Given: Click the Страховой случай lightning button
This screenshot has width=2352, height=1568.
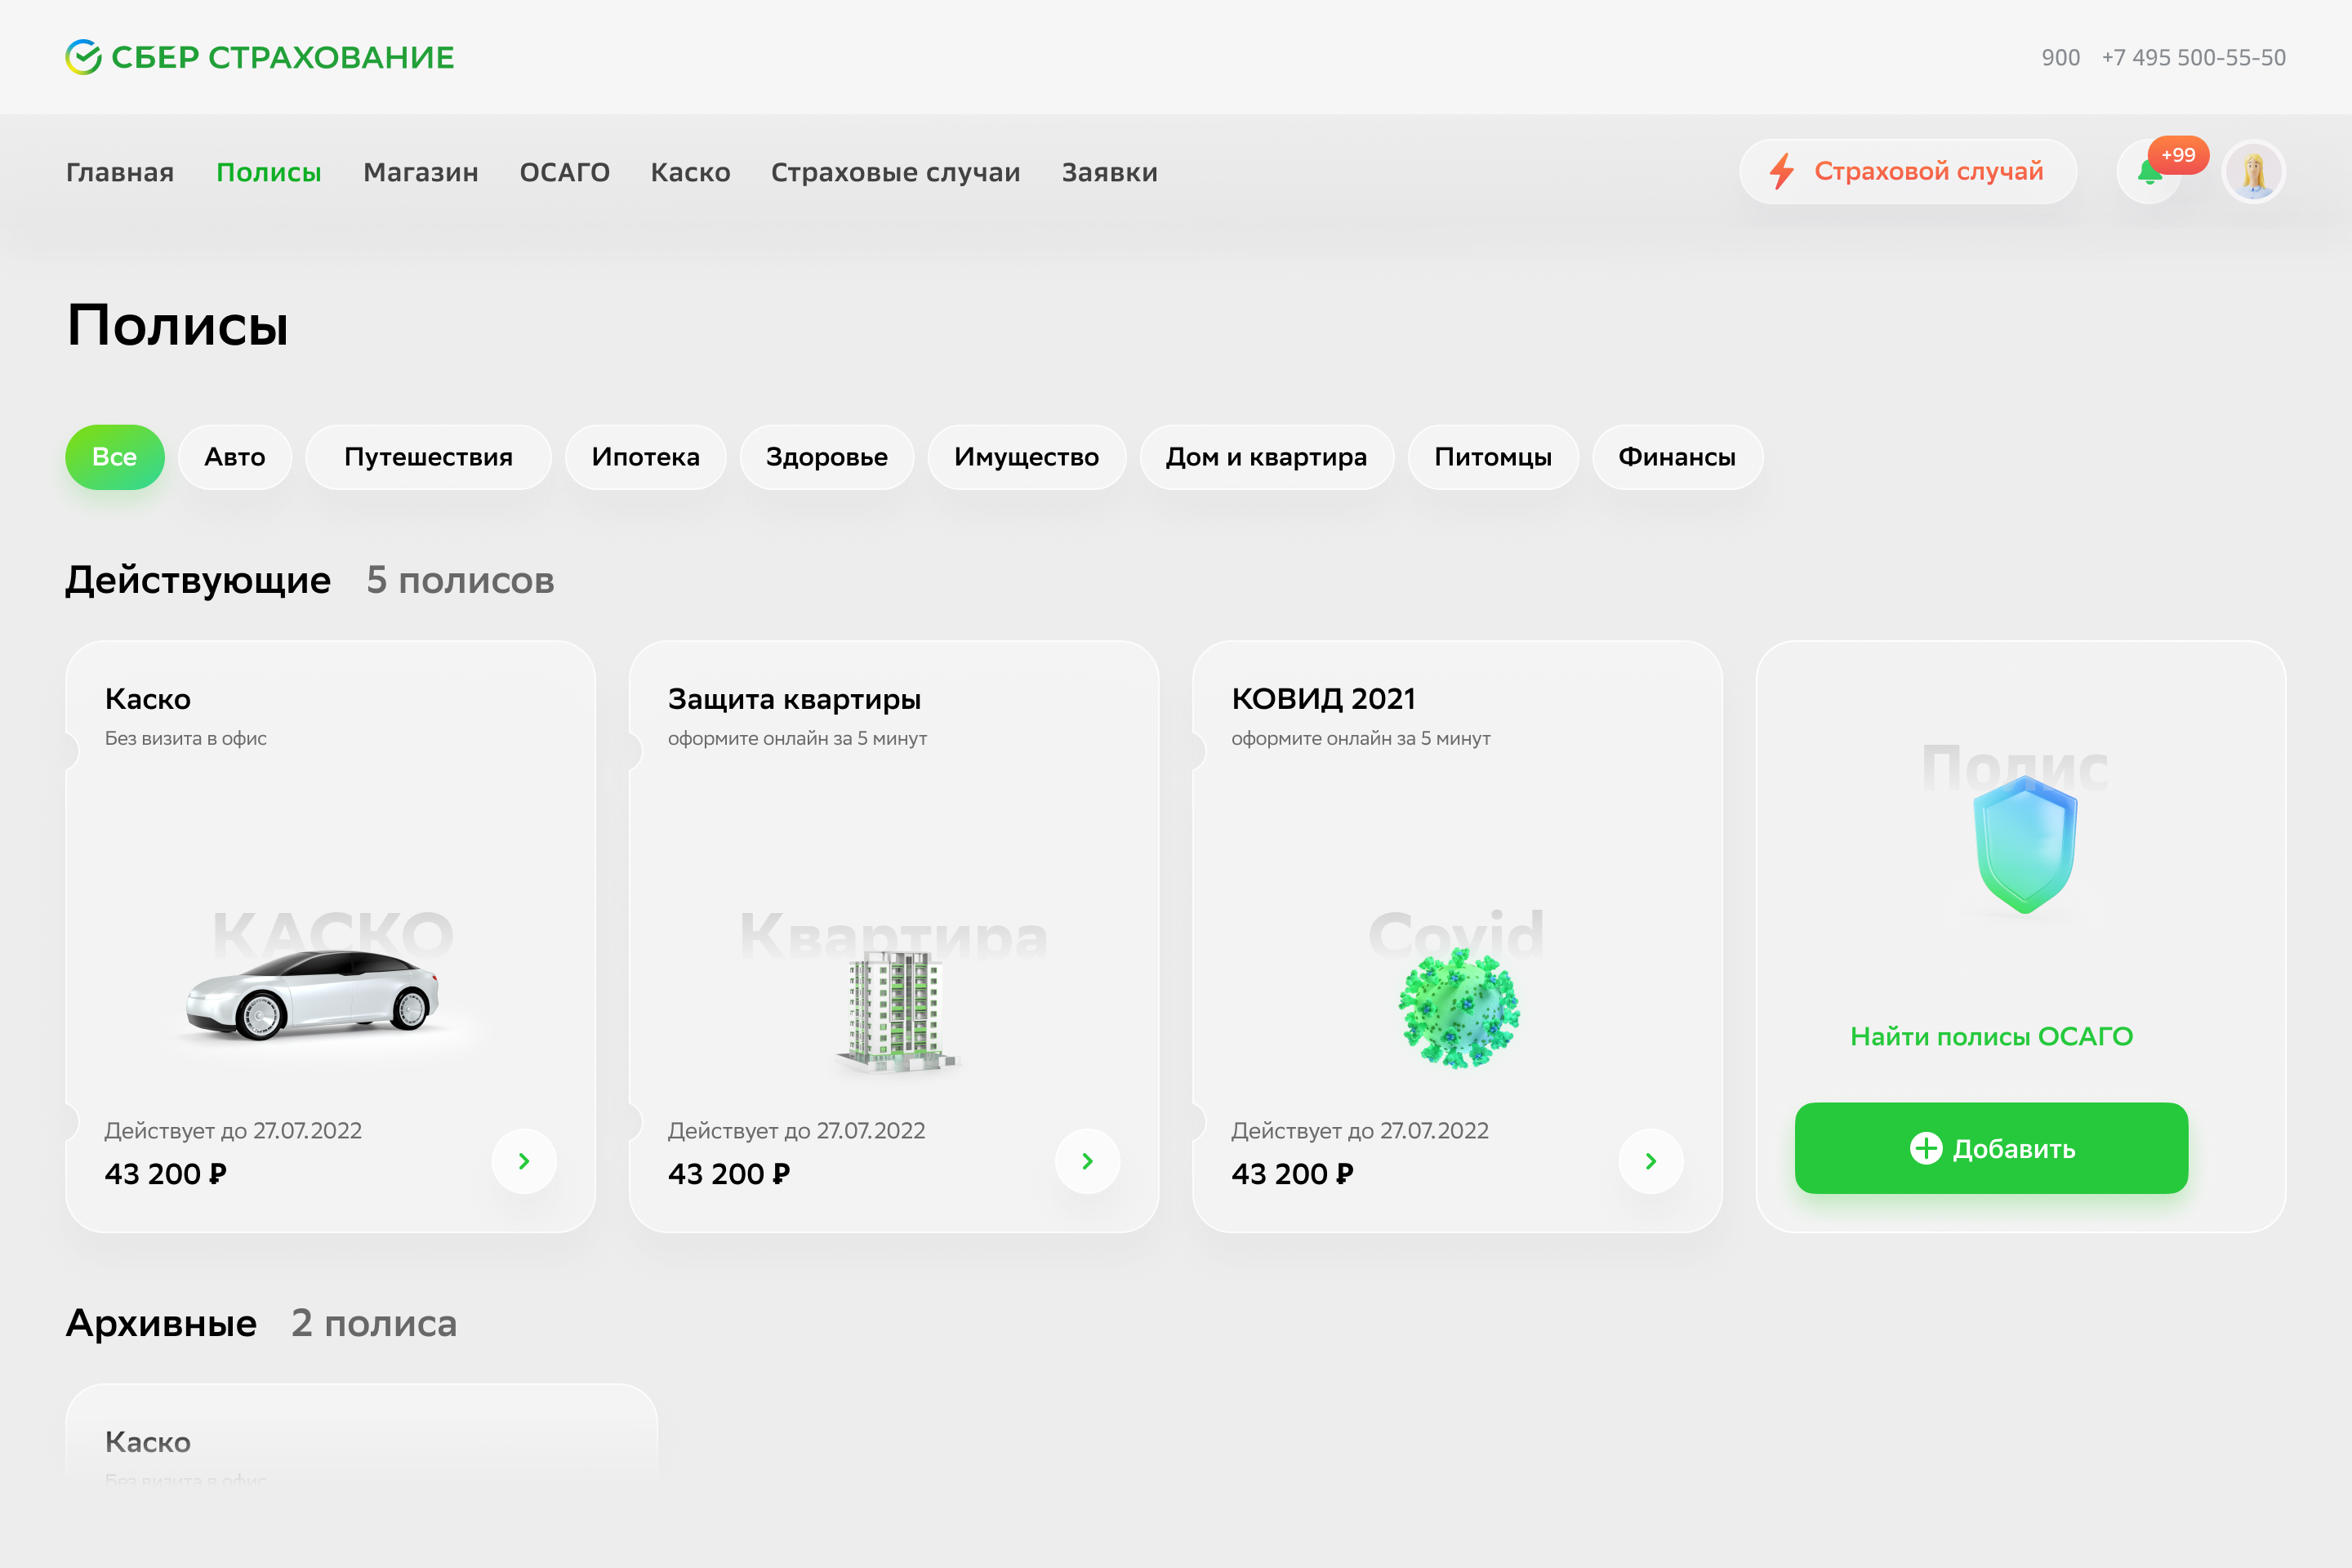Looking at the screenshot, I should (x=1907, y=172).
